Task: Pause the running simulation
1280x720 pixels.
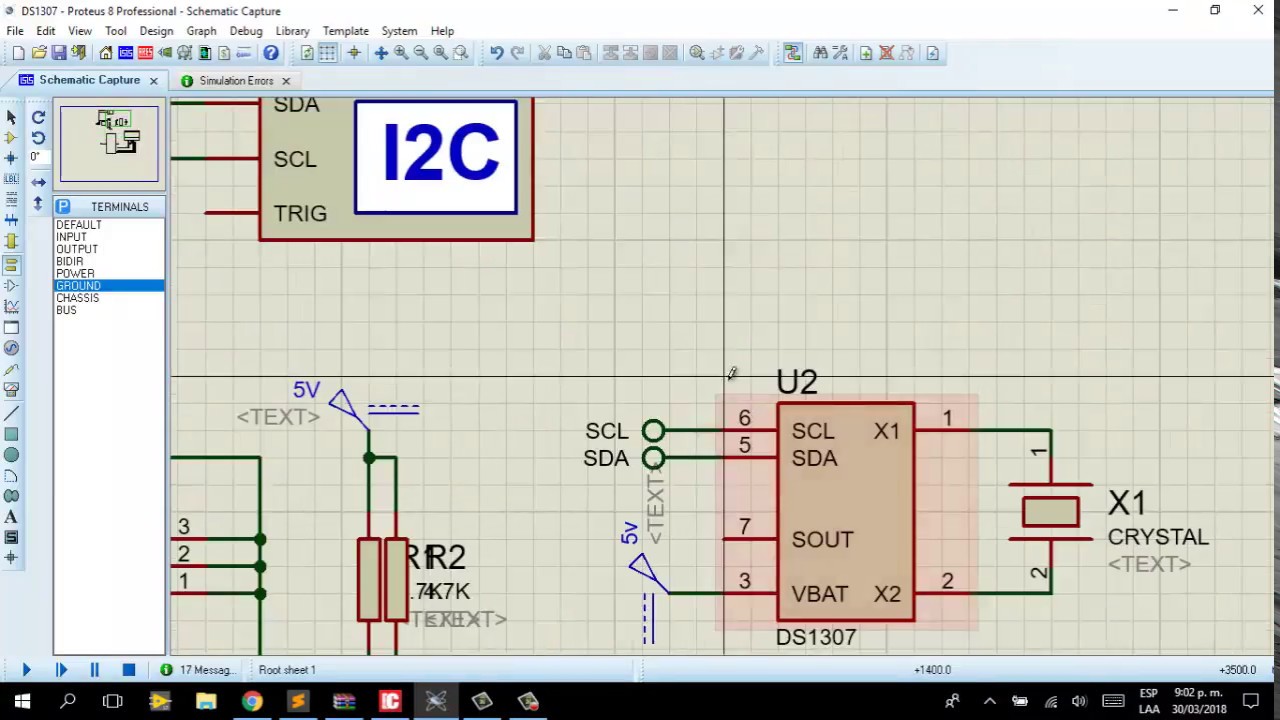Action: click(95, 670)
